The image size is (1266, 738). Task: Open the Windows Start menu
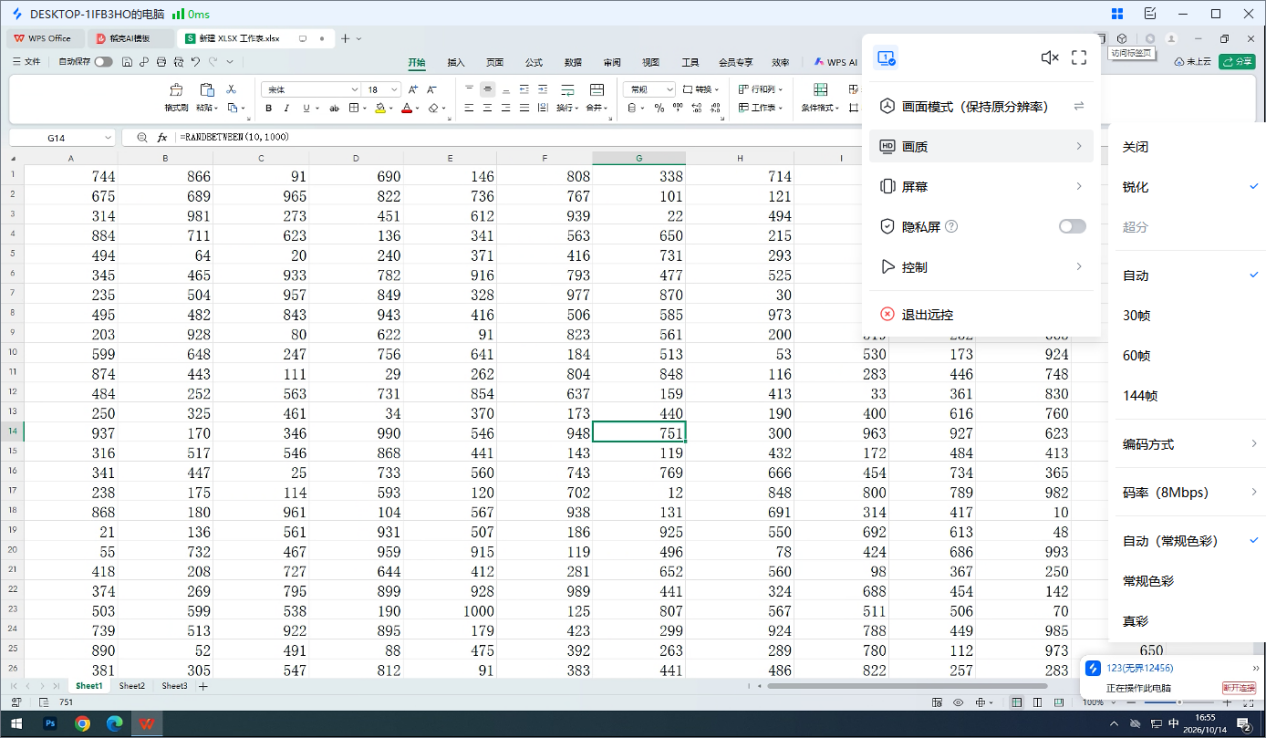(16, 723)
